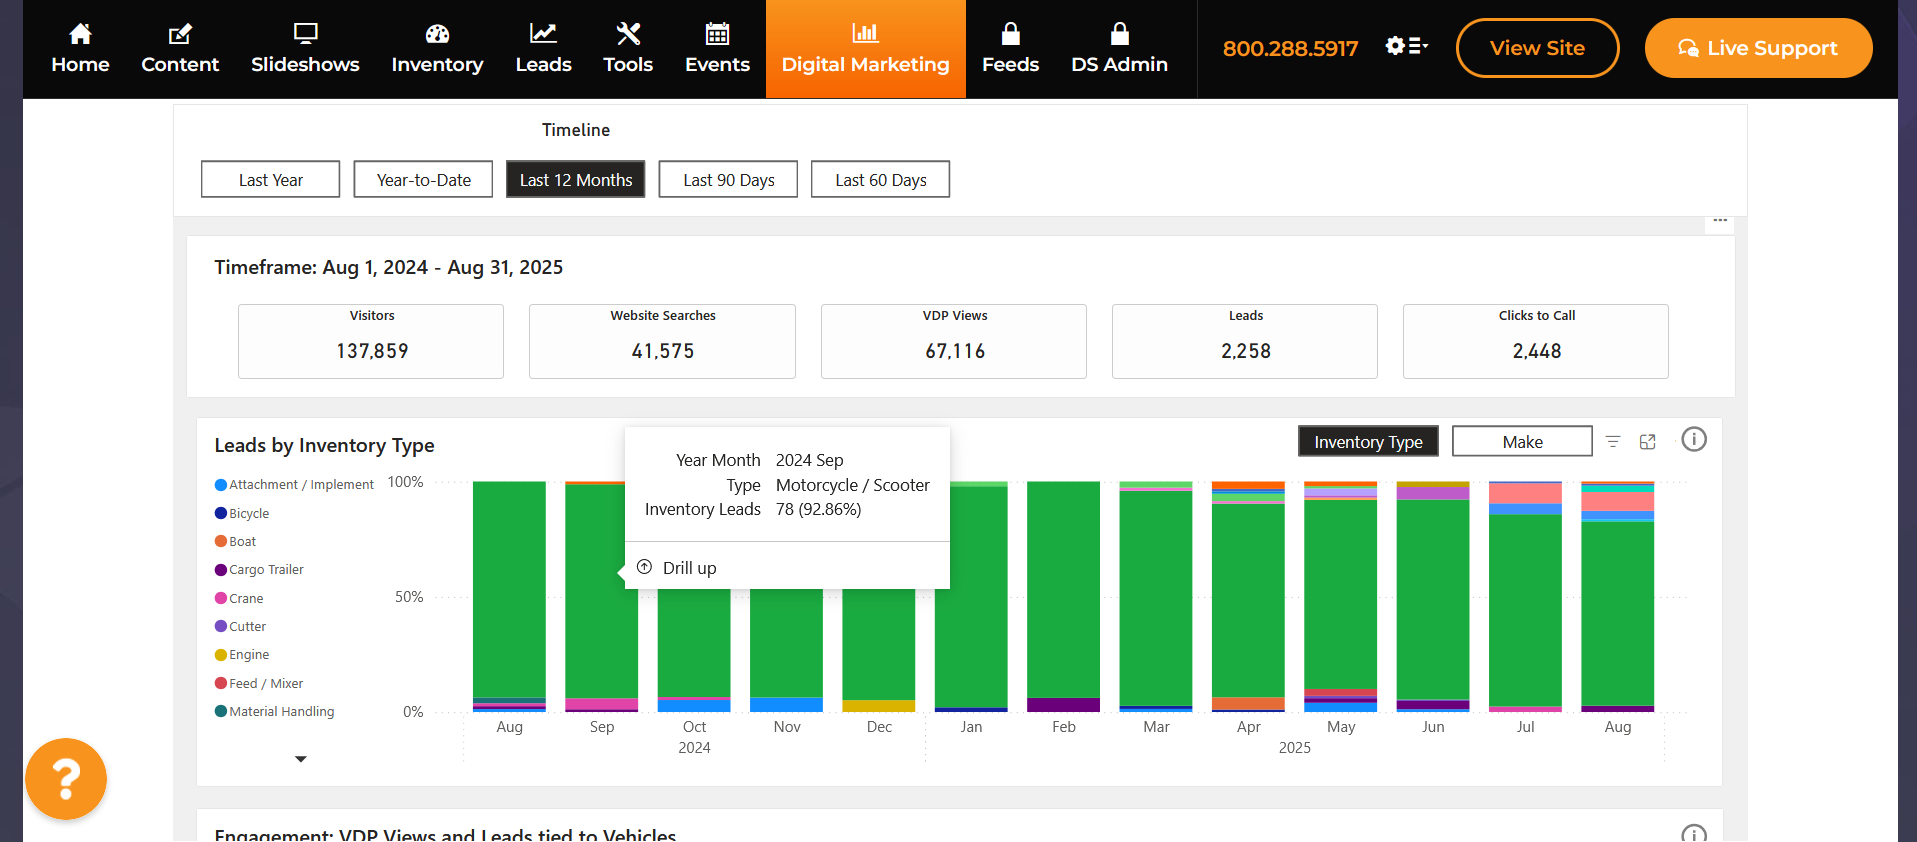This screenshot has width=1917, height=842.
Task: Open the Tools menu
Action: [x=628, y=49]
